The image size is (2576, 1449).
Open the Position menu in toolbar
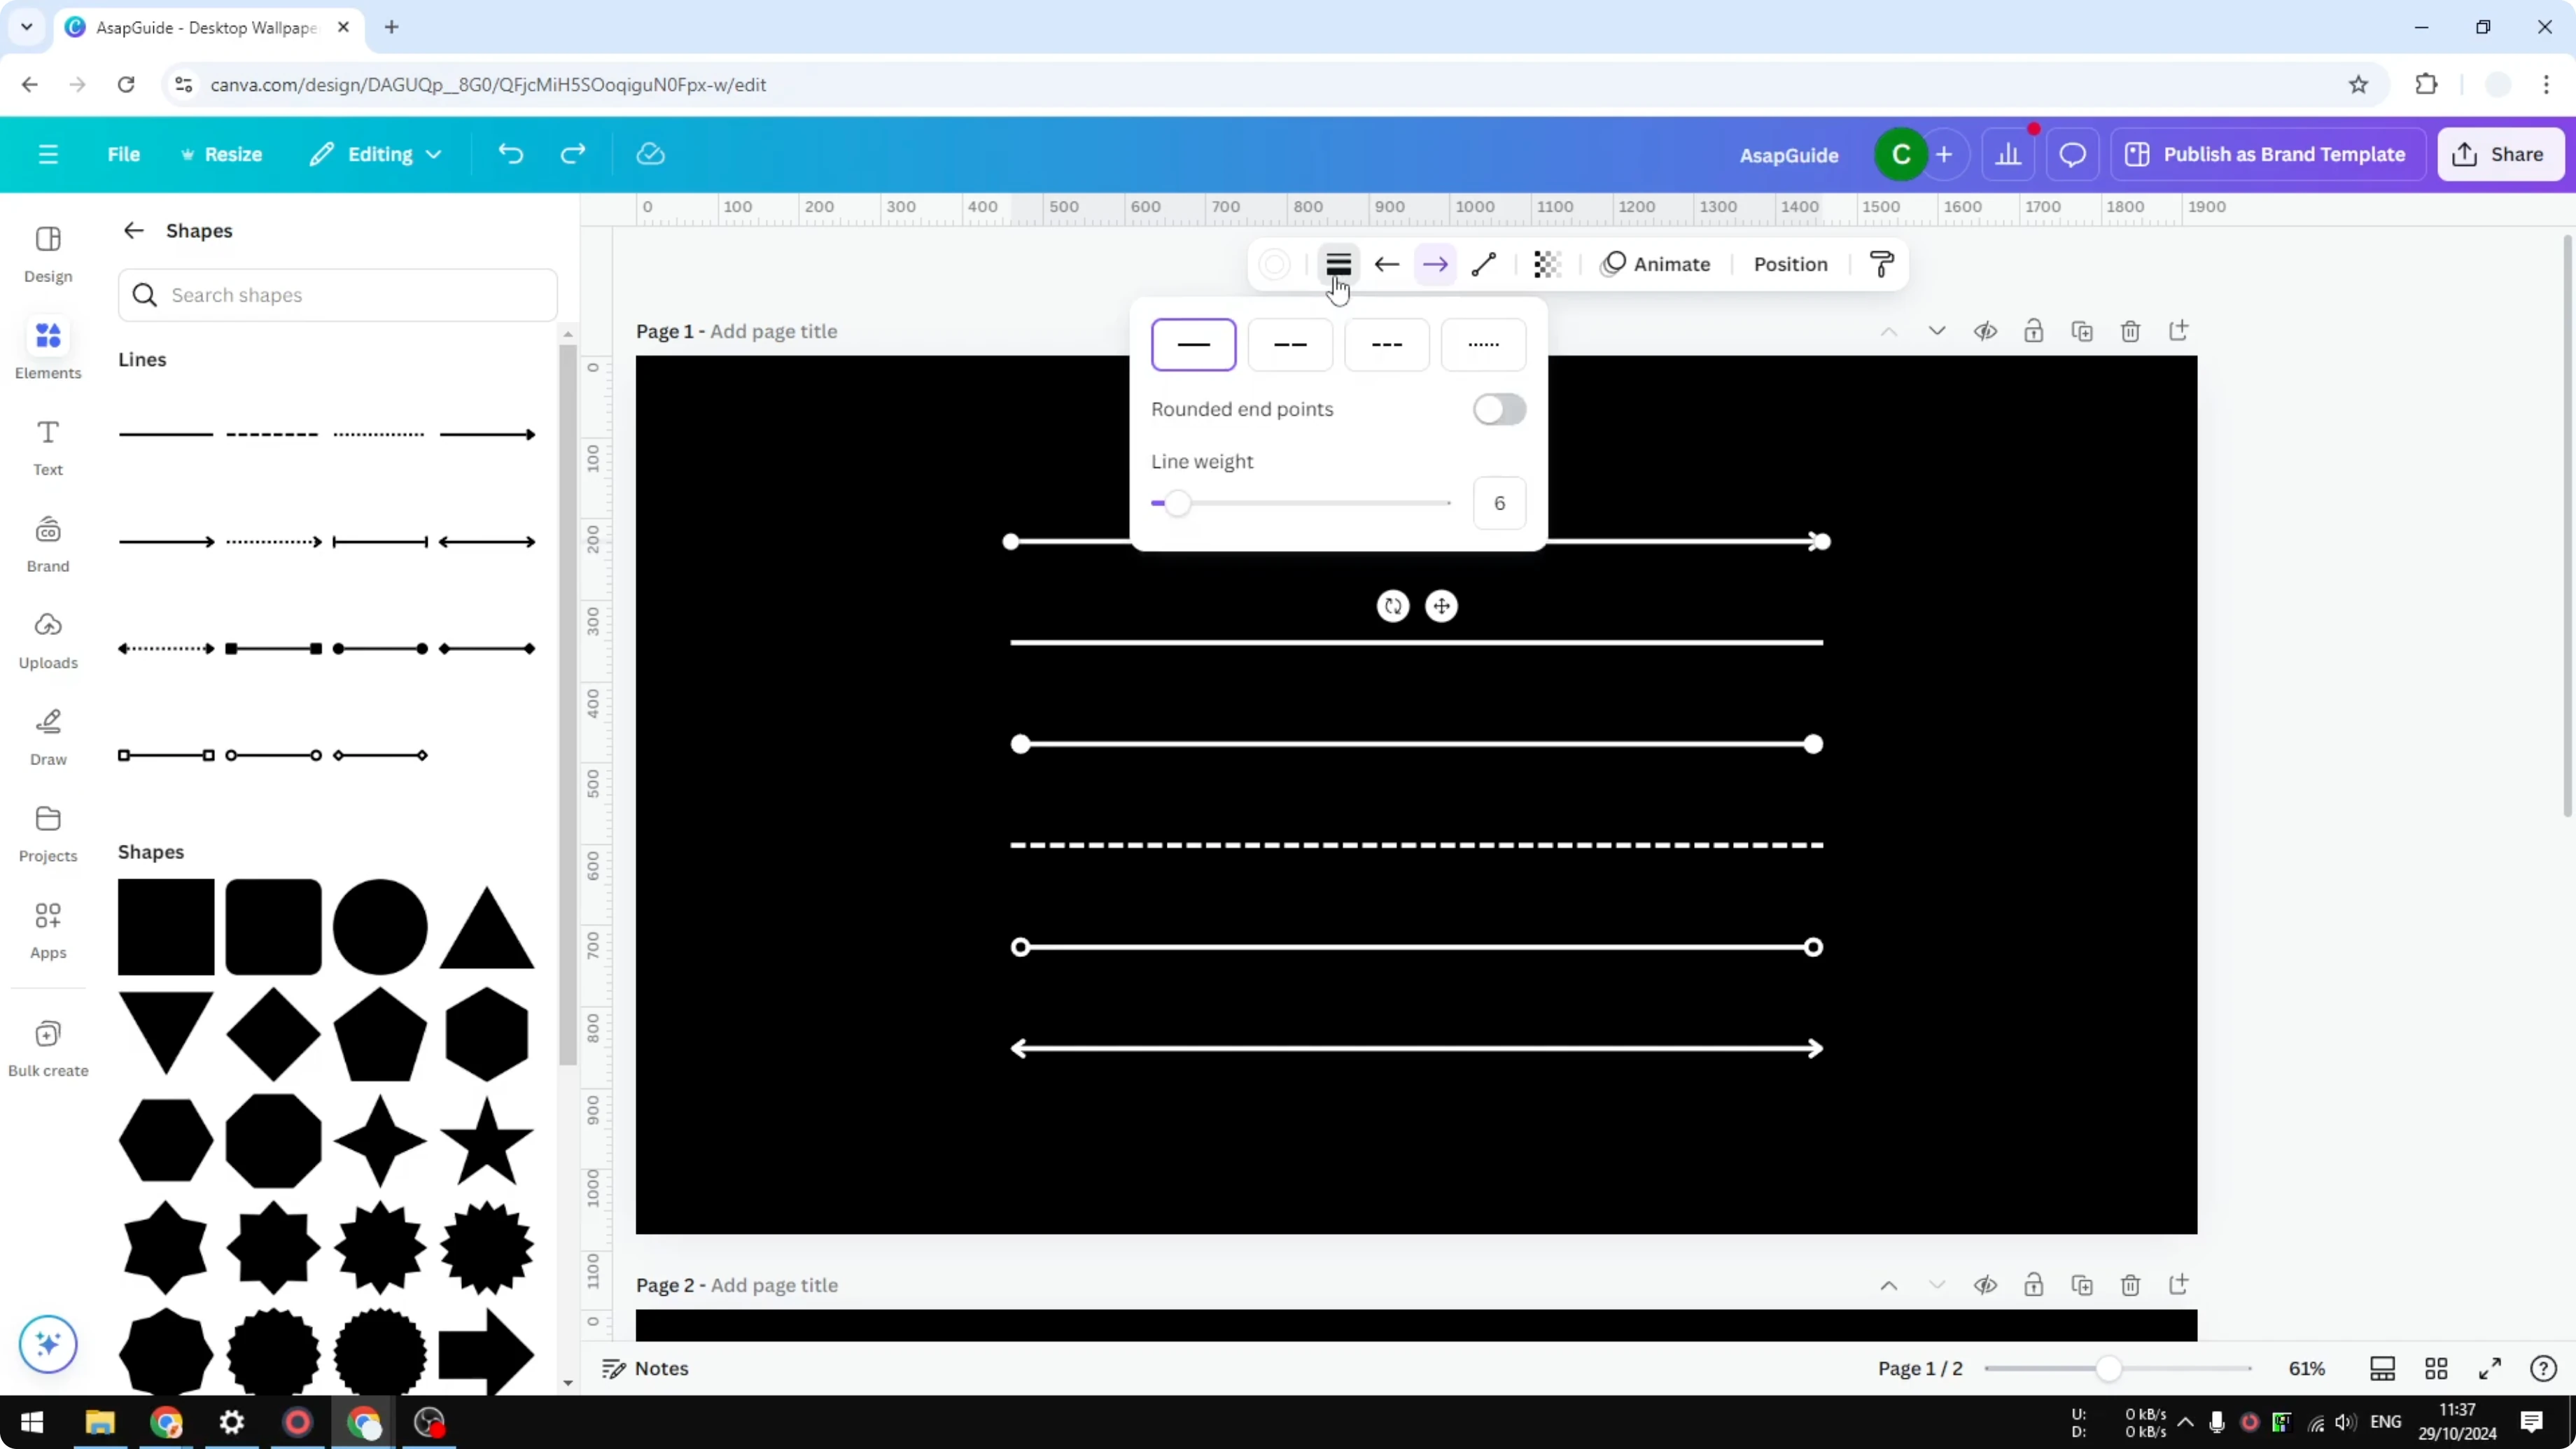(x=1790, y=264)
